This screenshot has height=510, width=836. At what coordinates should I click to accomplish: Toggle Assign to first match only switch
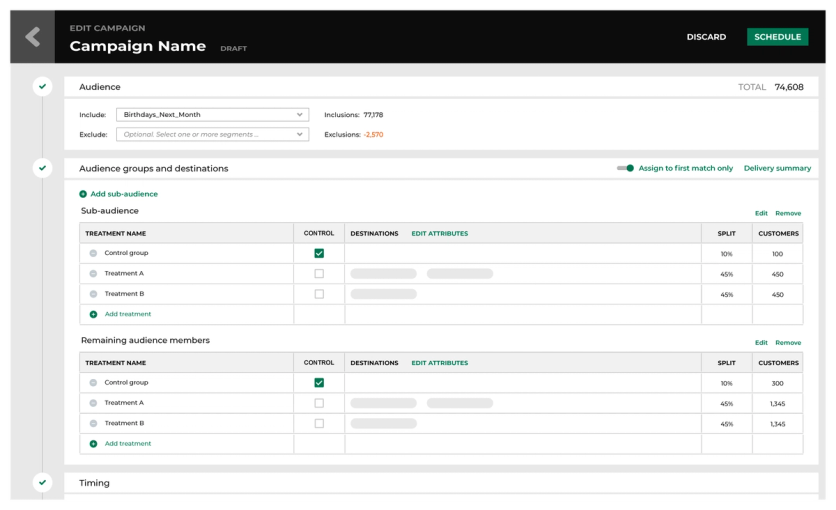(x=625, y=168)
